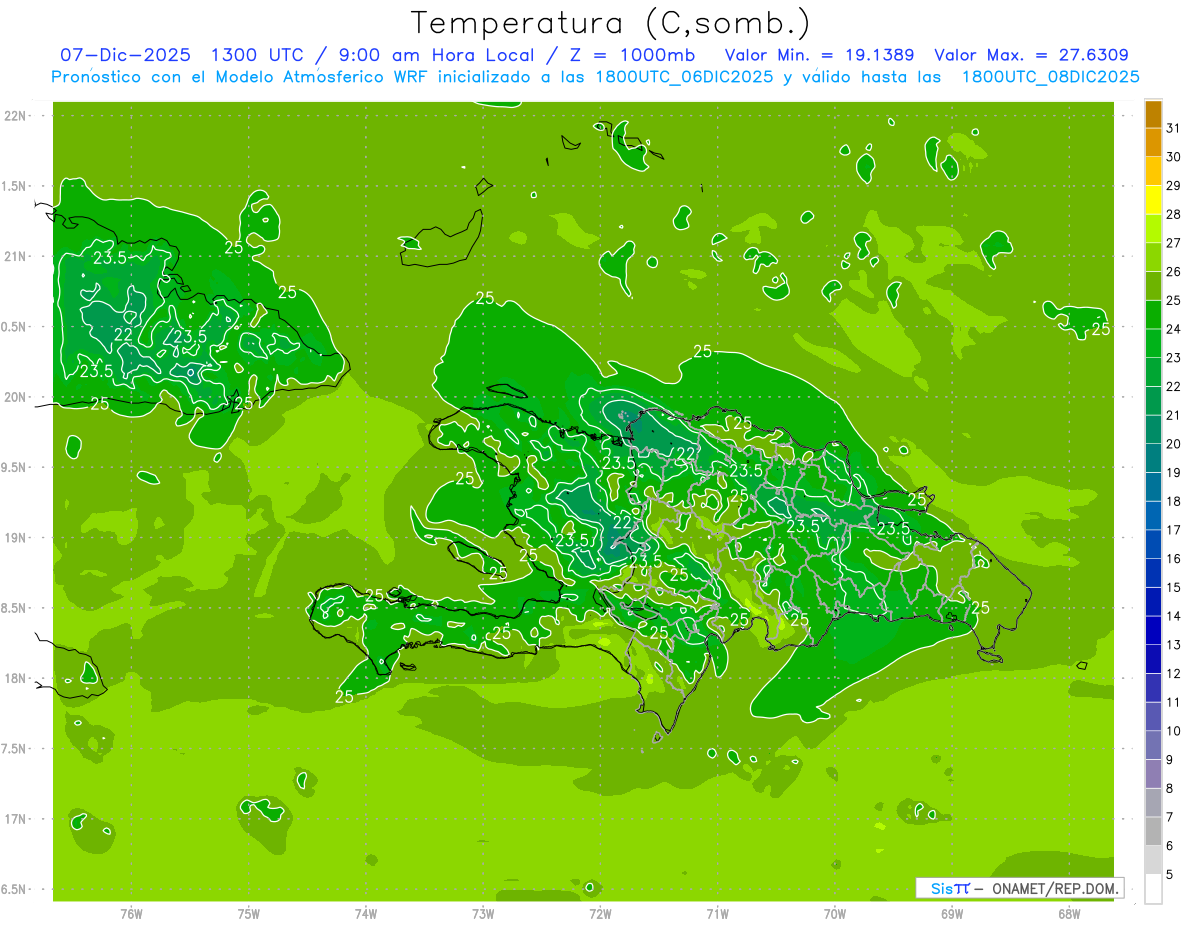Click the "Valor Min. = 19.1389" value
The height and width of the screenshot is (927, 1200).
pos(819,55)
